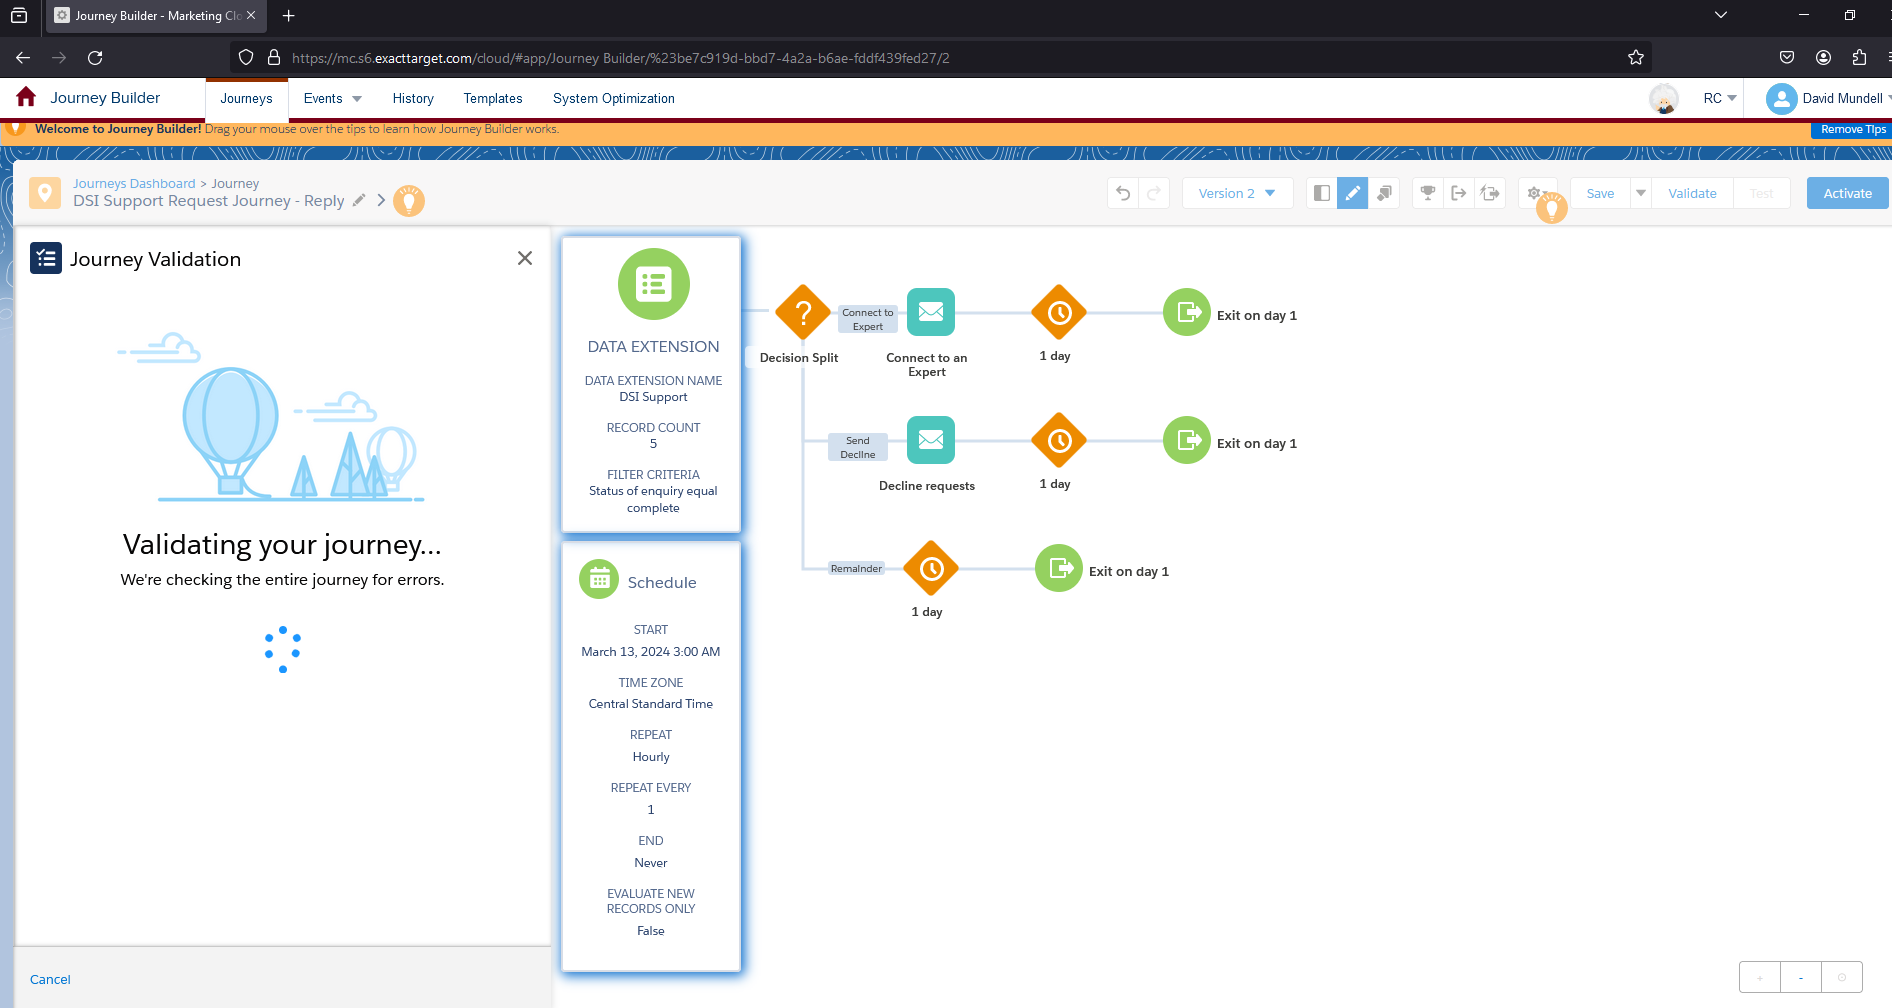The width and height of the screenshot is (1892, 1008).
Task: Switch to the History tab
Action: [x=413, y=99]
